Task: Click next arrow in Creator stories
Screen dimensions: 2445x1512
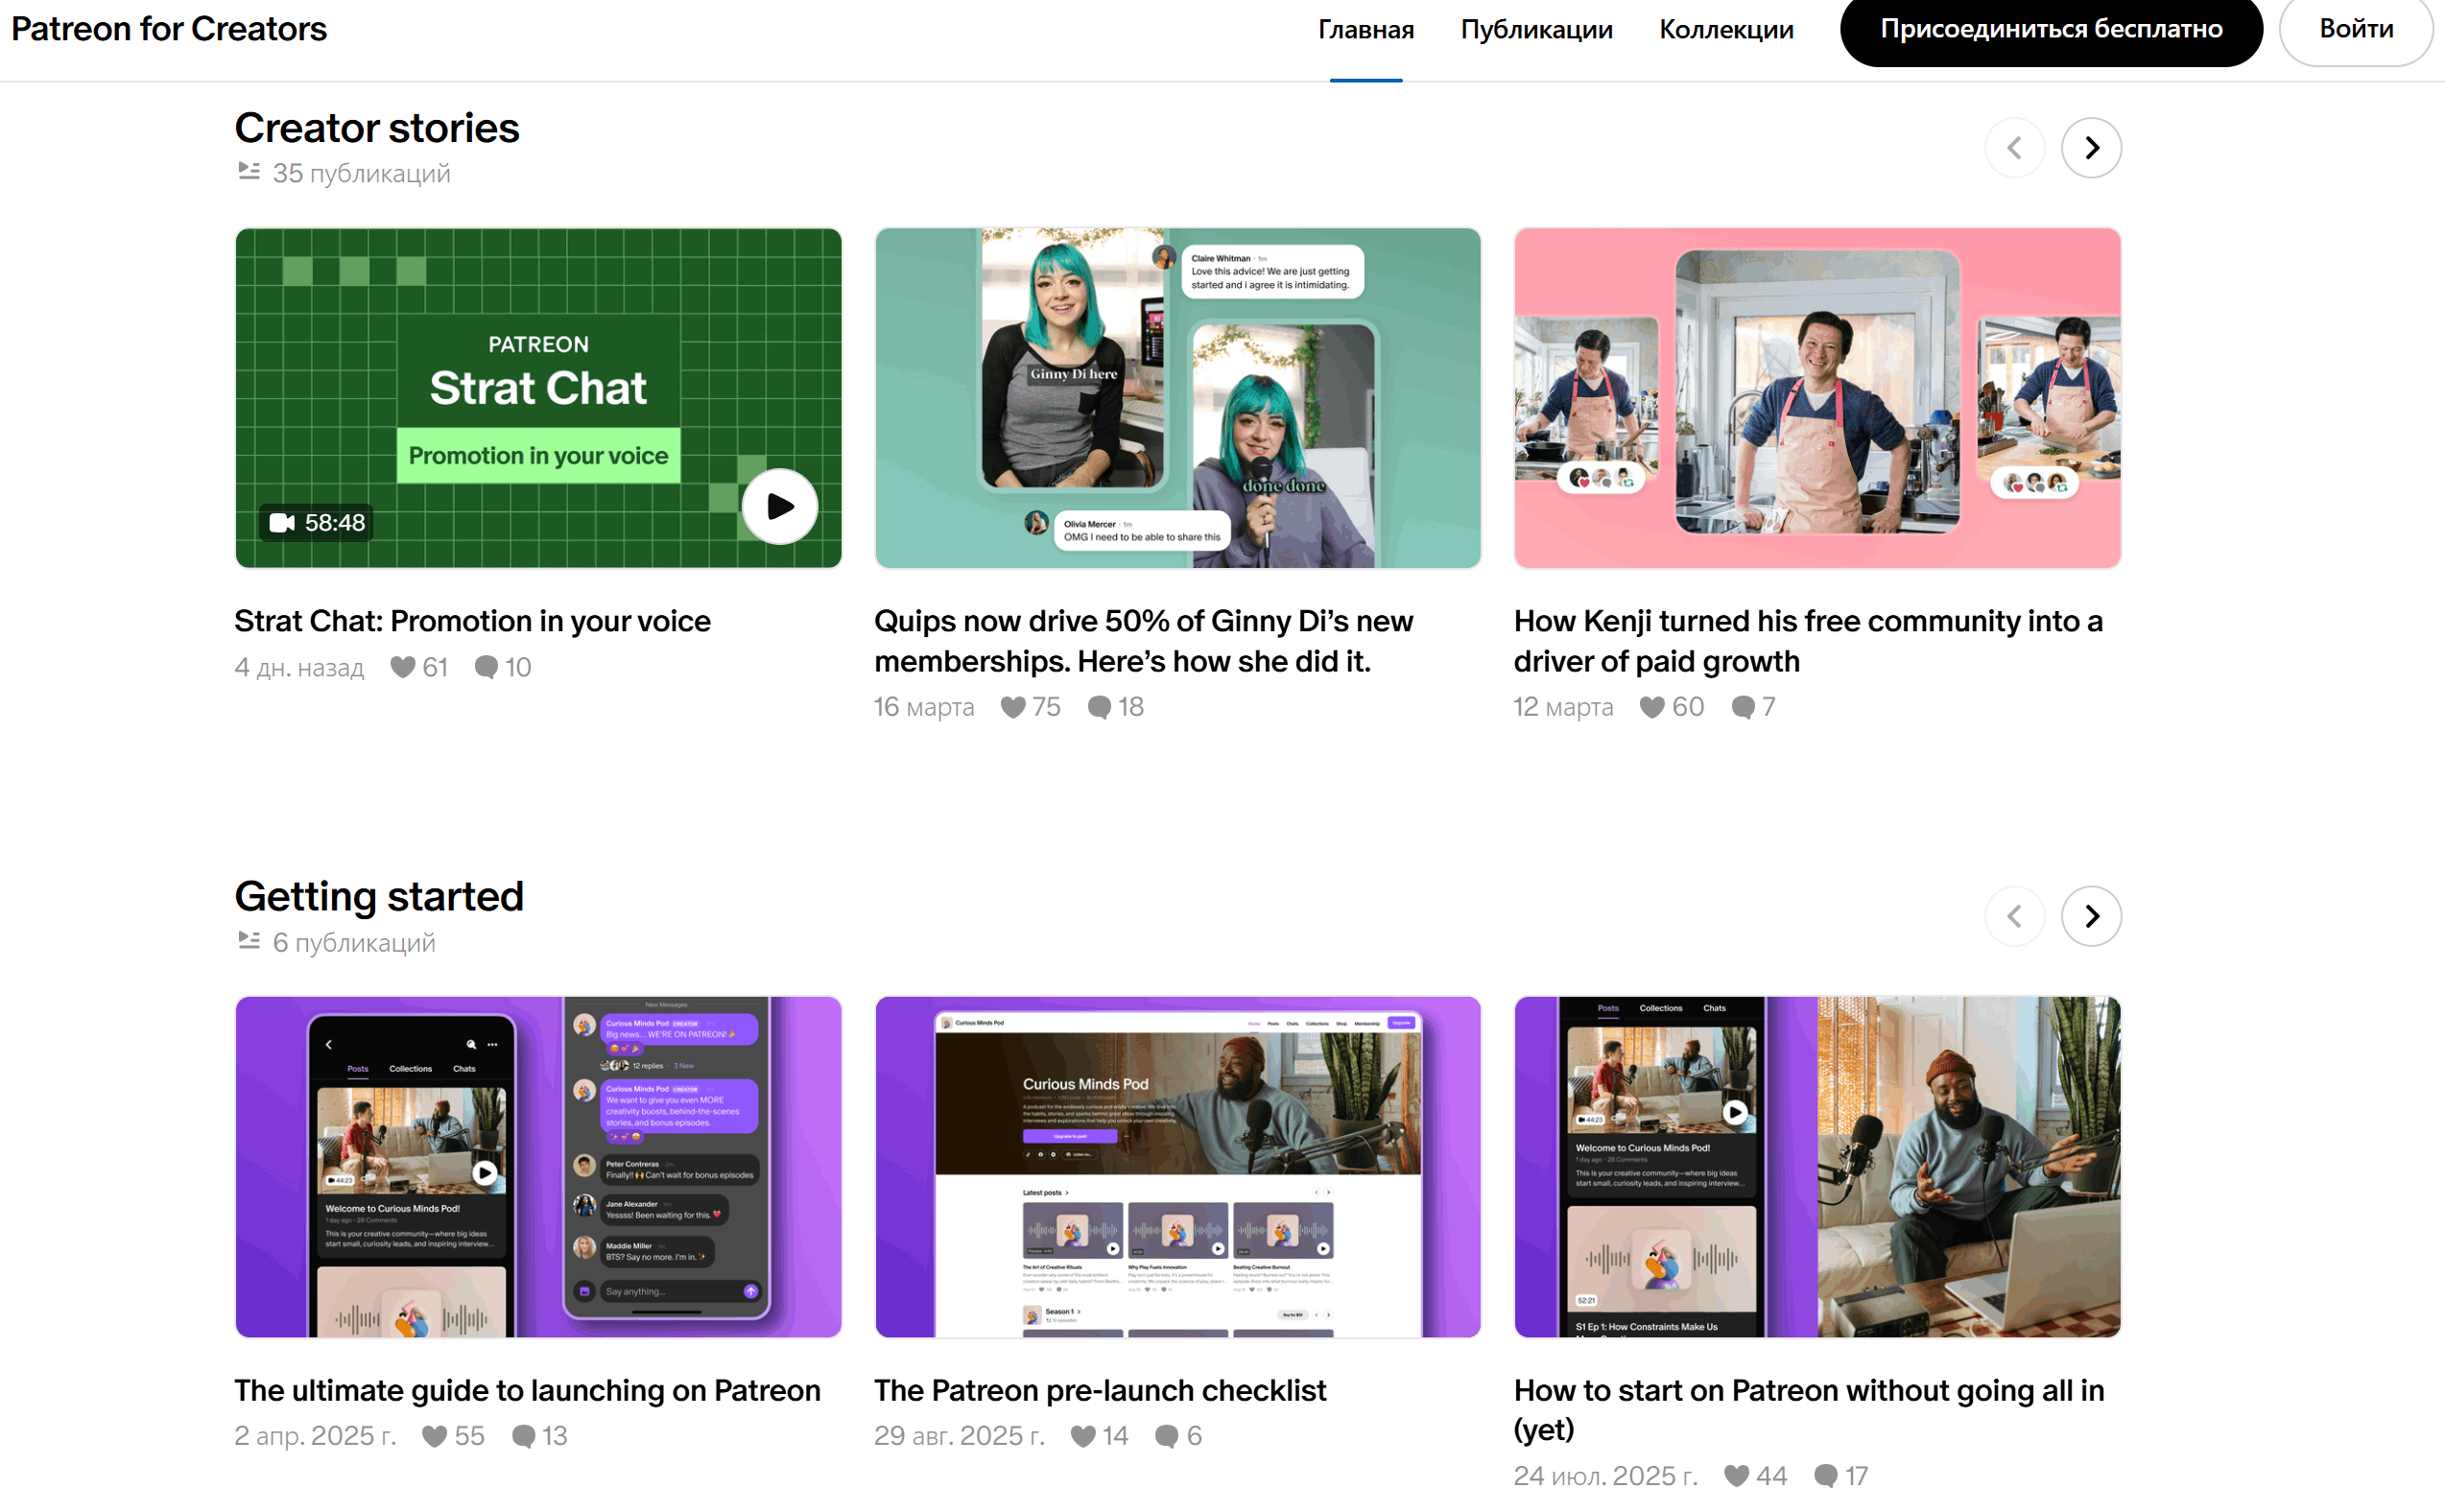Action: (x=2090, y=148)
